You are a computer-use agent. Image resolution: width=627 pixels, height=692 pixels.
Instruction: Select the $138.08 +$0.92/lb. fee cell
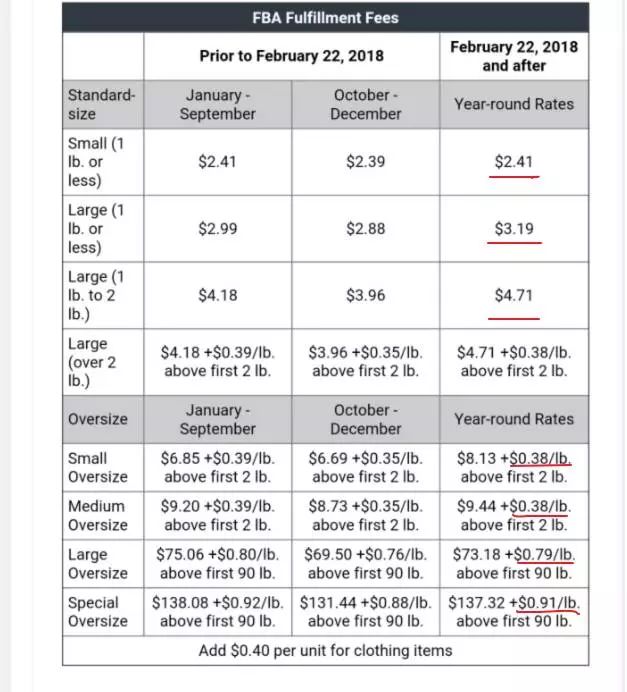[x=217, y=611]
